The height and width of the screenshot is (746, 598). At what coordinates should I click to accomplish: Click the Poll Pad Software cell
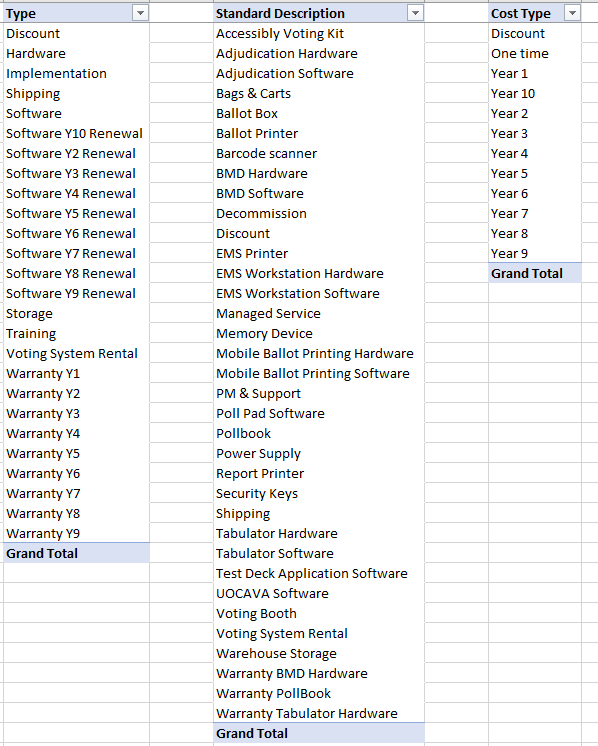pyautogui.click(x=319, y=413)
